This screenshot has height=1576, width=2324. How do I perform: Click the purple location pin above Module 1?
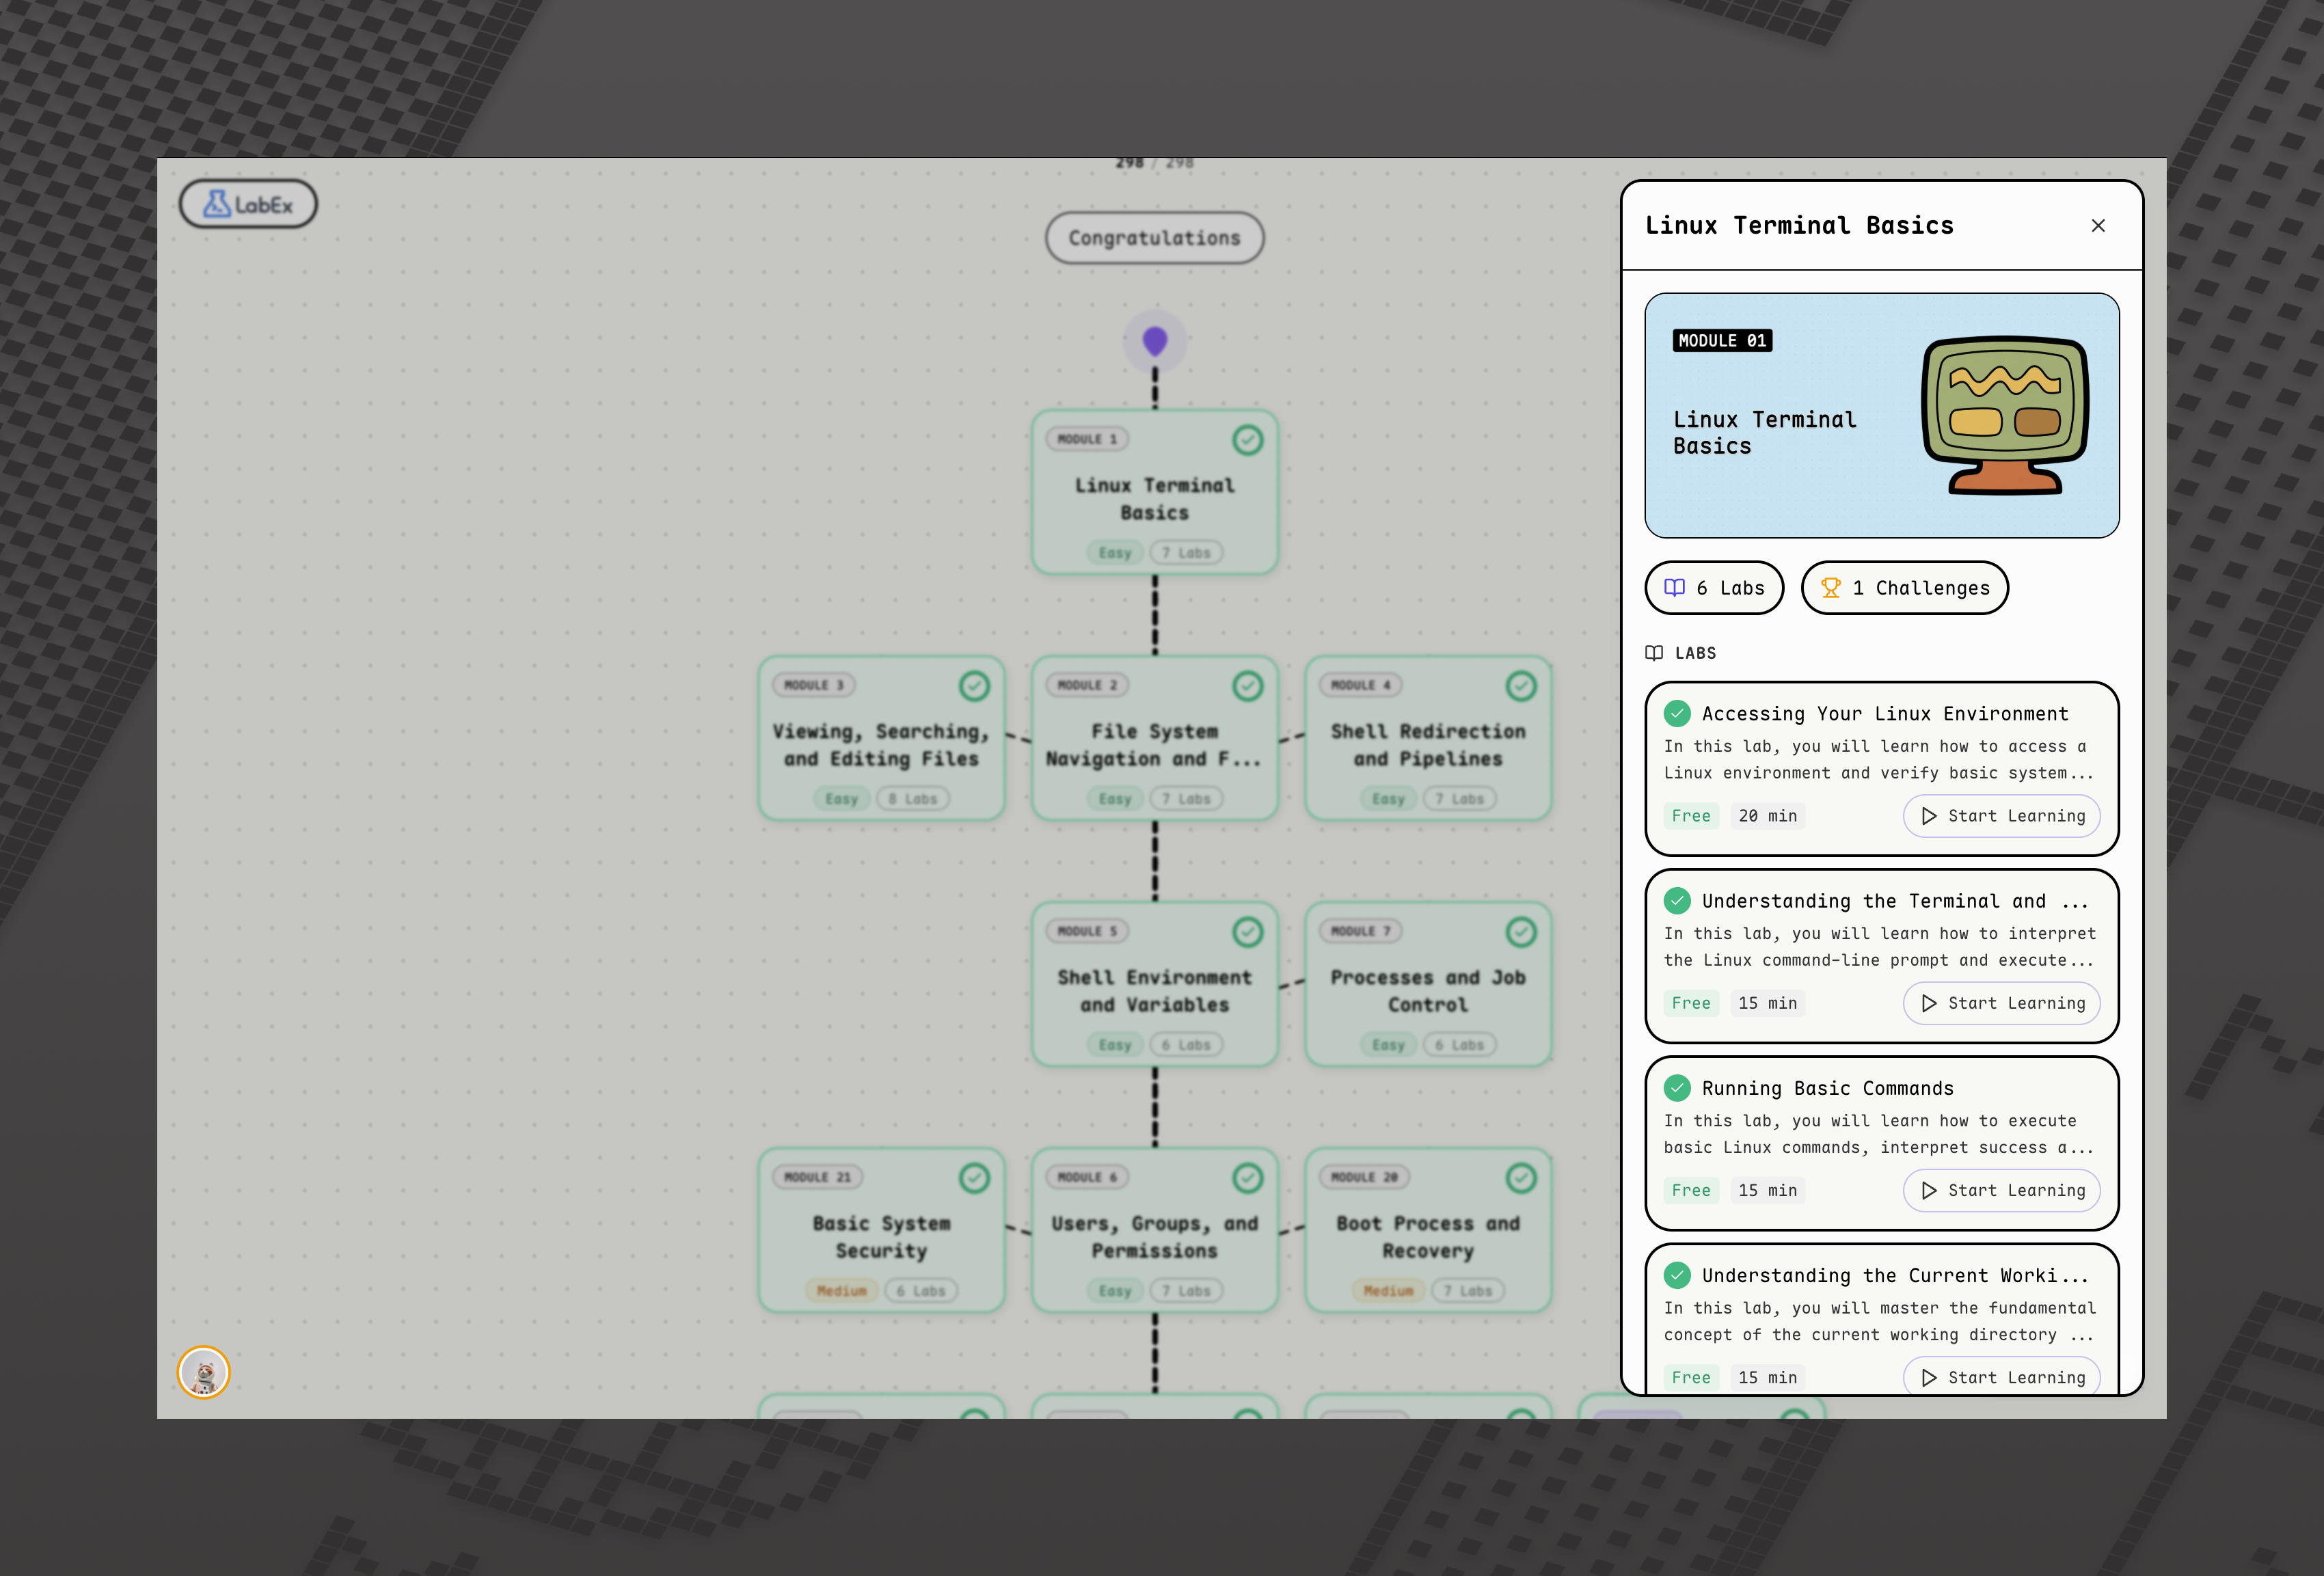pos(1155,340)
